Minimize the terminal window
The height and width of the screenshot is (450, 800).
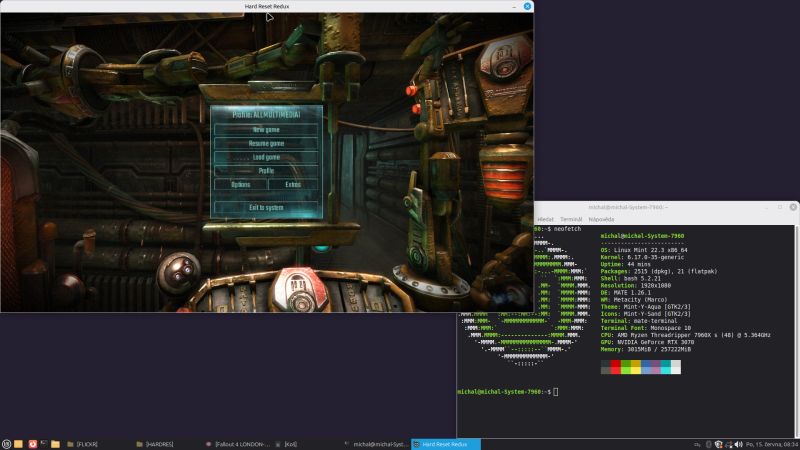pyautogui.click(x=766, y=207)
